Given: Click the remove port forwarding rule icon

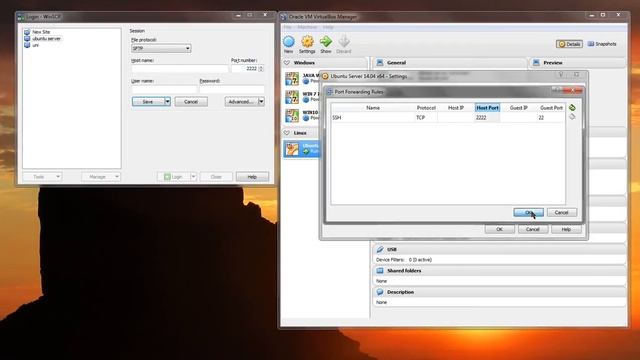Looking at the screenshot, I should 572,117.
